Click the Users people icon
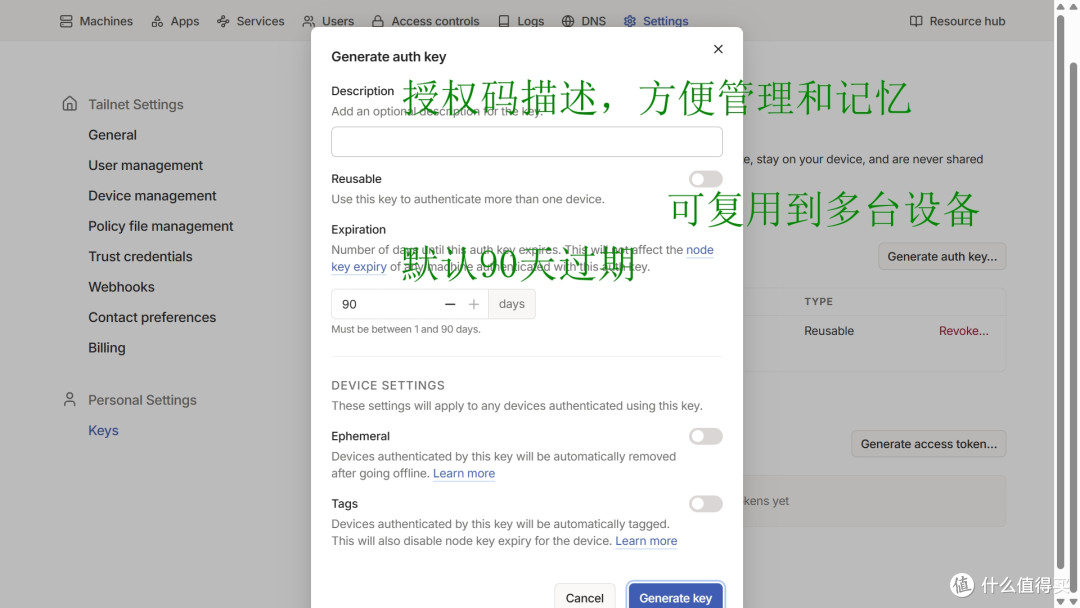Screen dimensions: 1080x608 (309, 21)
